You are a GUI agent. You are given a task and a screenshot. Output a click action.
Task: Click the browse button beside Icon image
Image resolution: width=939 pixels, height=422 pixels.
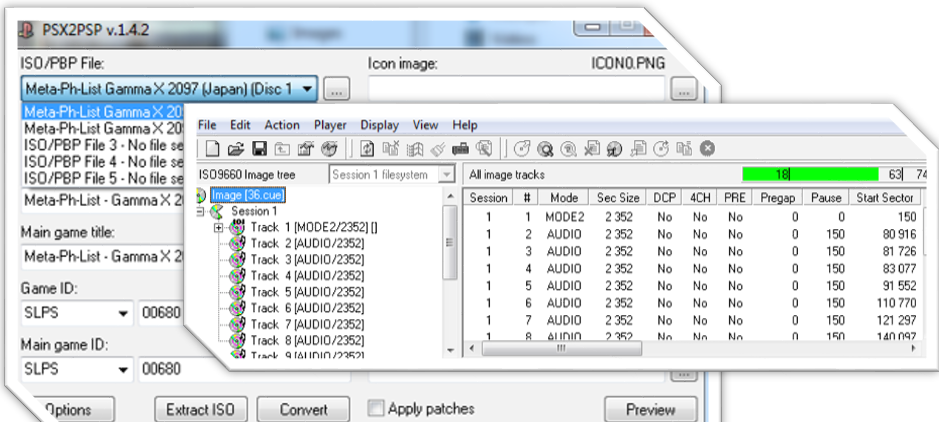pos(684,90)
